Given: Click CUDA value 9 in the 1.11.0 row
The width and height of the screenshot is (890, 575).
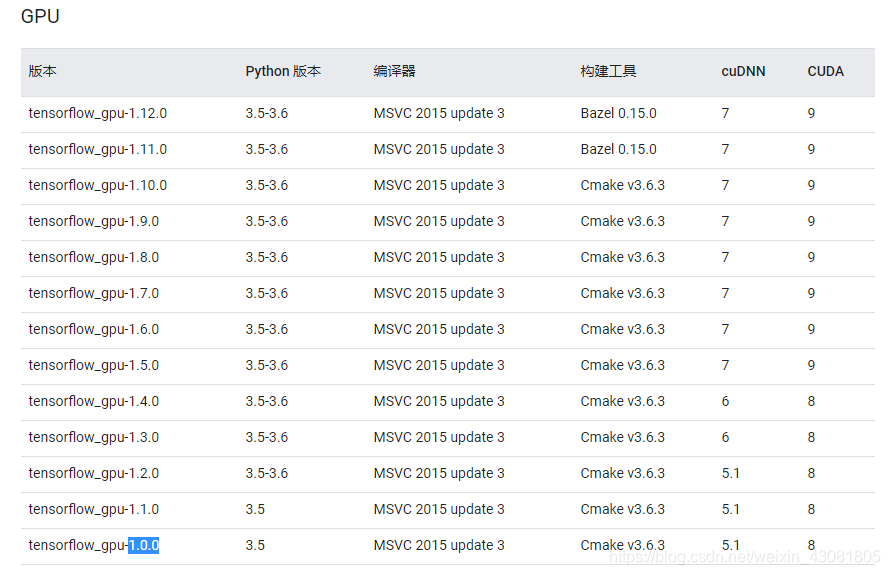Looking at the screenshot, I should pos(811,149).
